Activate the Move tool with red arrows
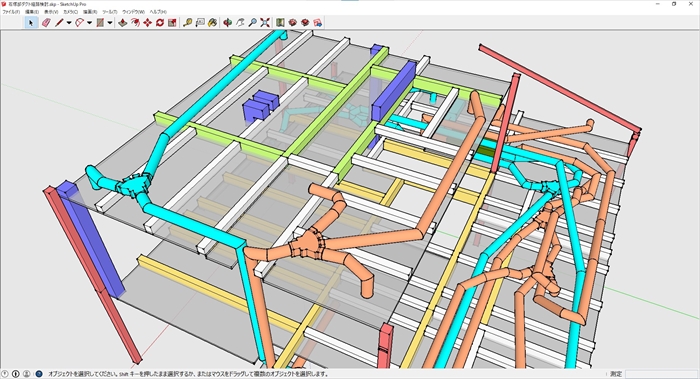 147,22
